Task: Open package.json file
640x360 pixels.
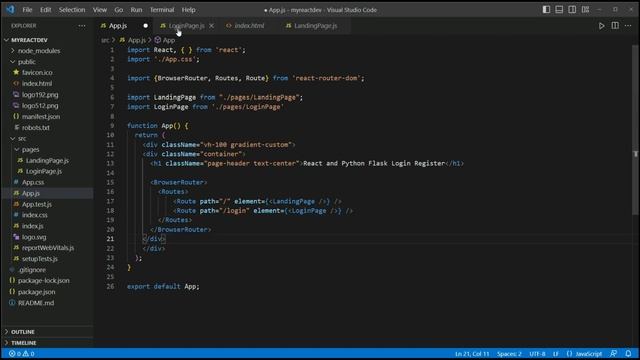Action: 36,292
